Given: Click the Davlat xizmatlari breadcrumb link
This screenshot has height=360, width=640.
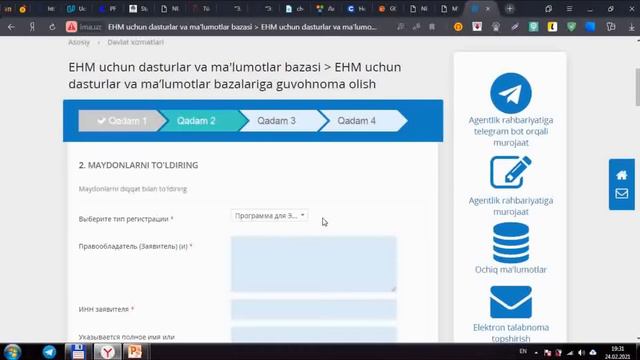Looking at the screenshot, I should (136, 42).
